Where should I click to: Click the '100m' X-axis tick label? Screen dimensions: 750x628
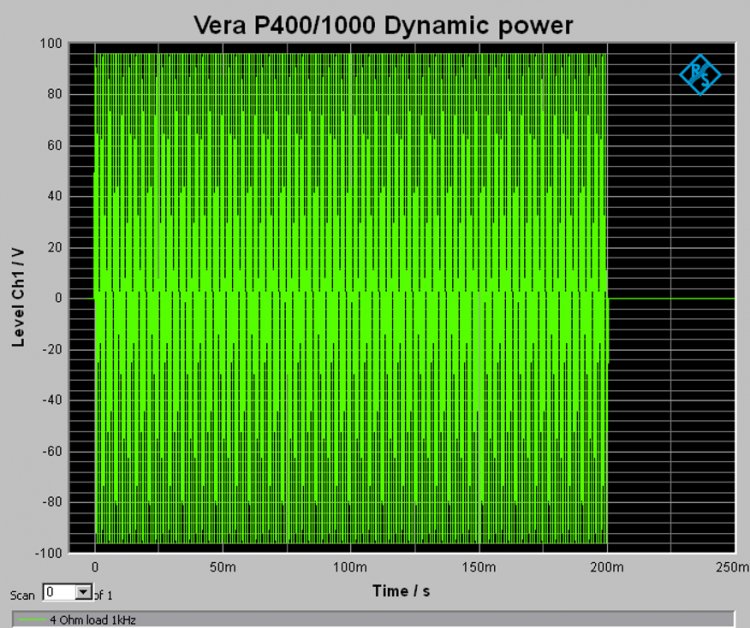coord(350,567)
